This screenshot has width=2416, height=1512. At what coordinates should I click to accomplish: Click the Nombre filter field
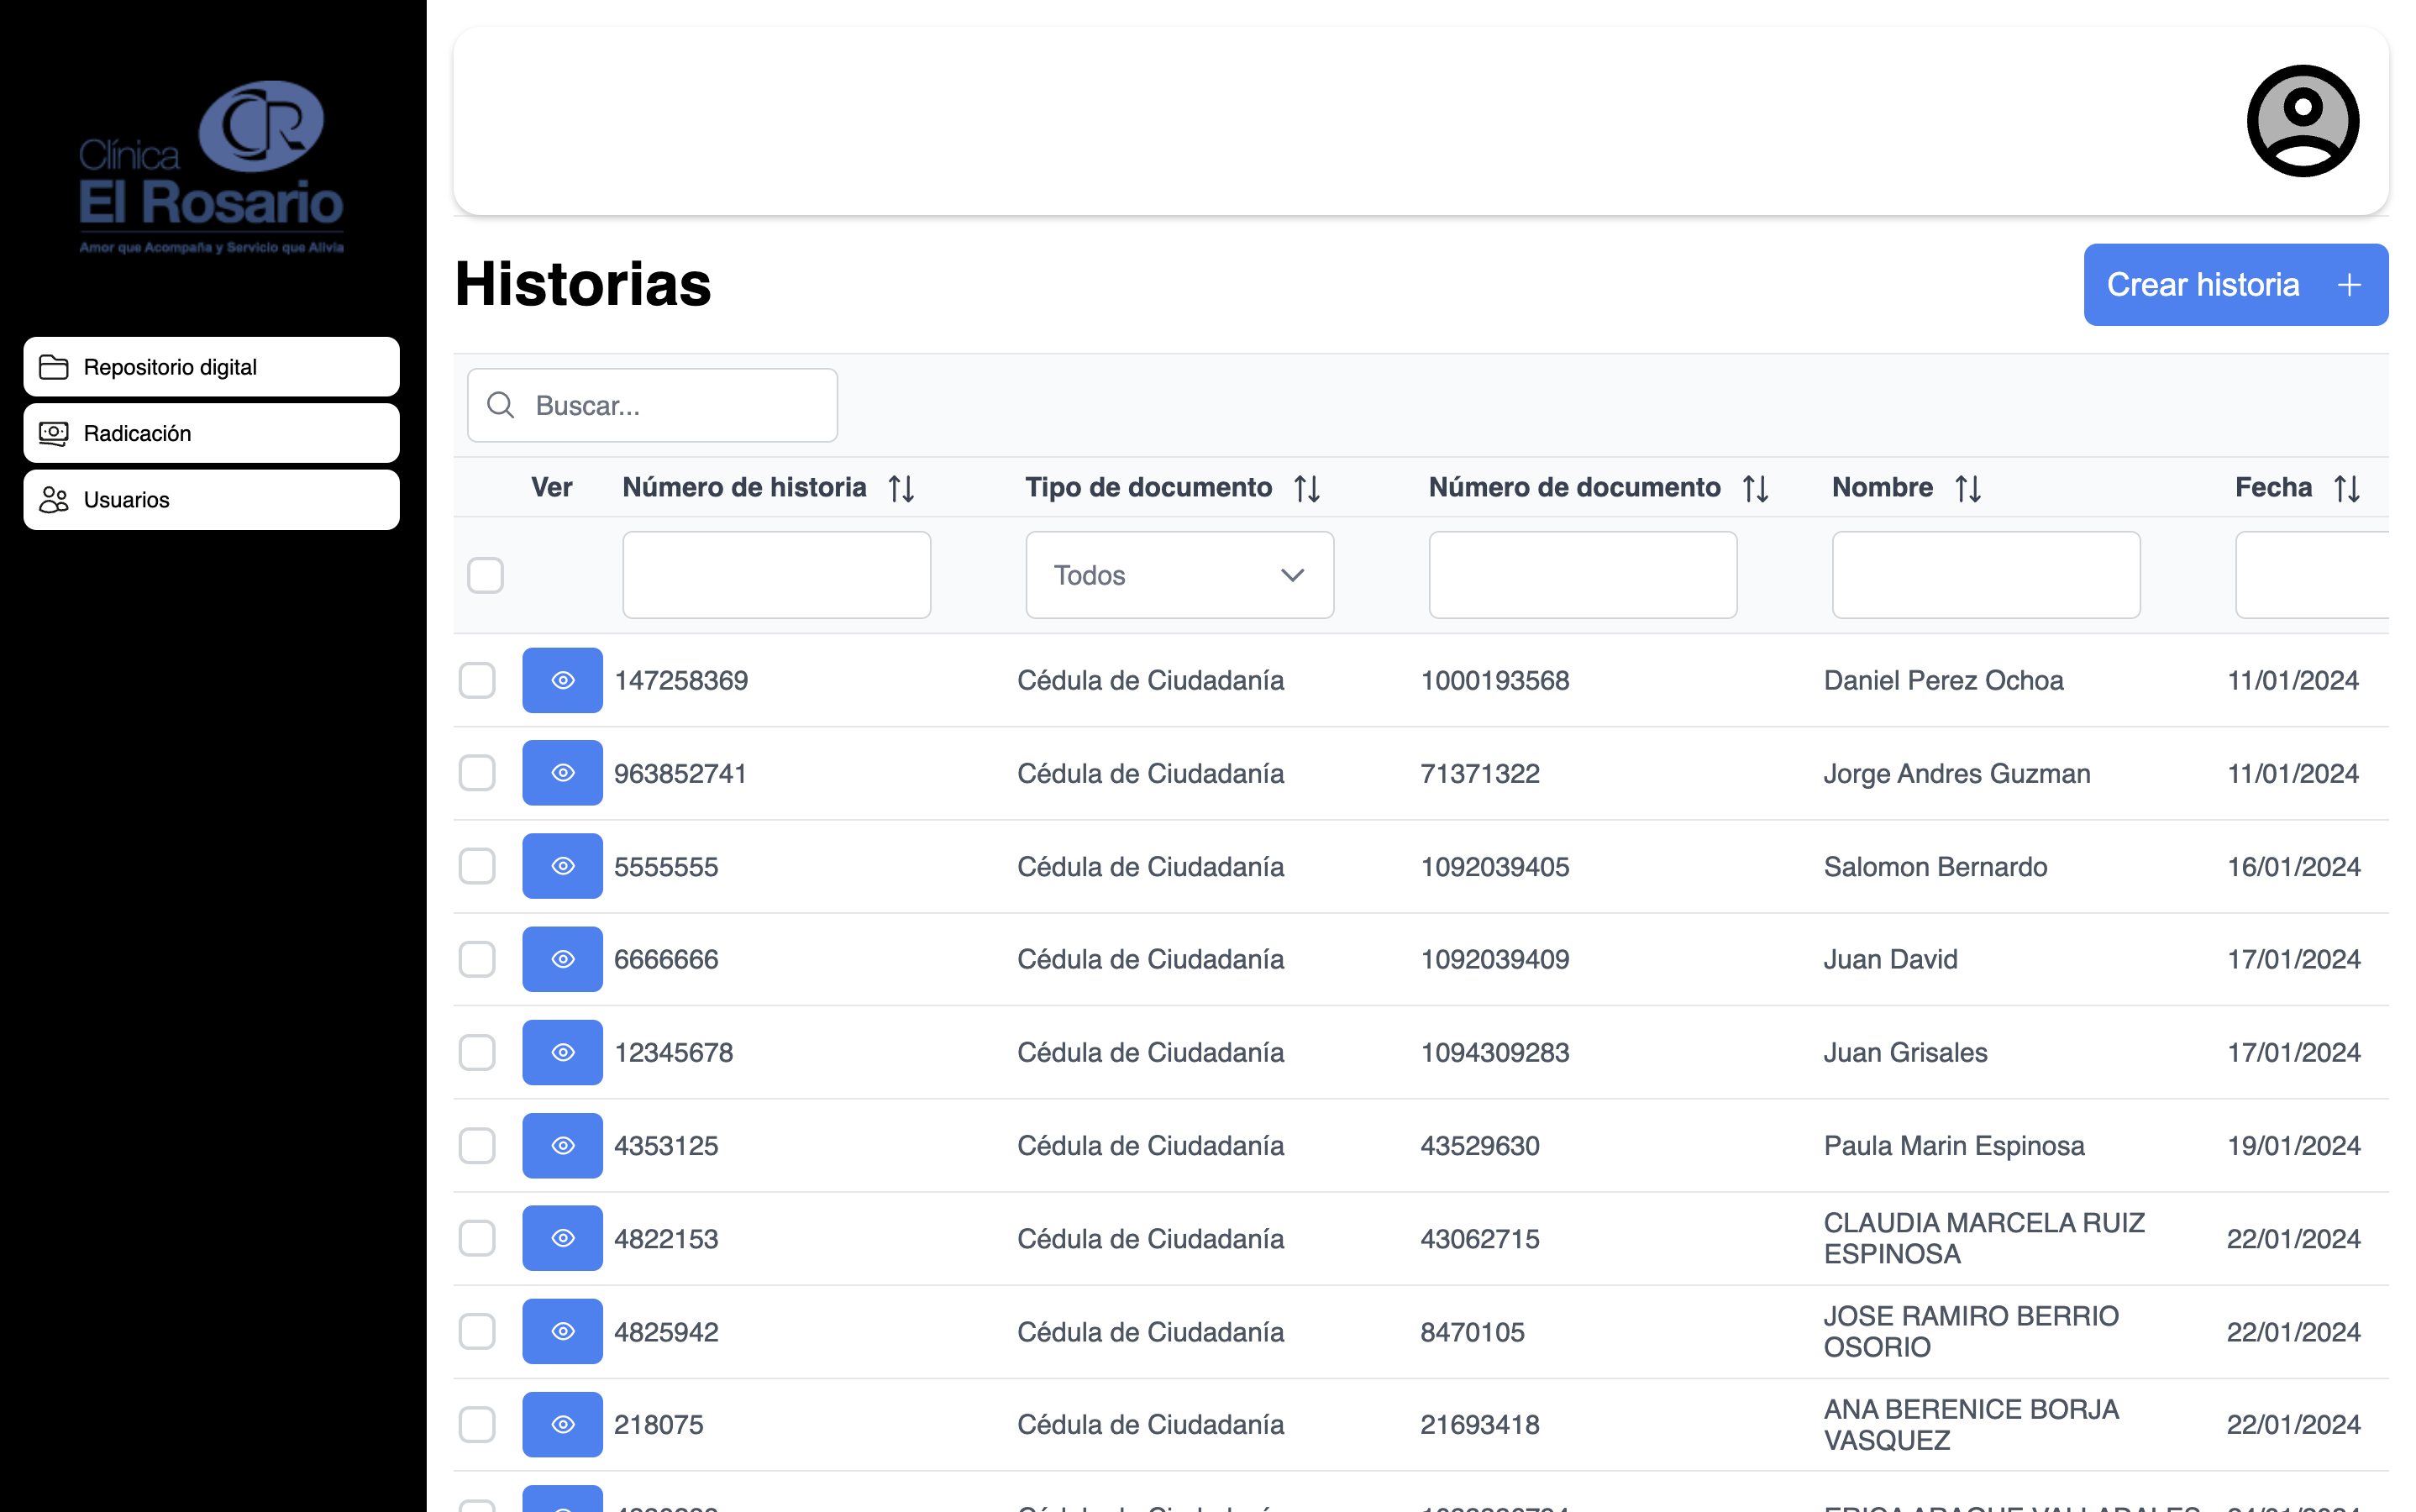point(1986,575)
